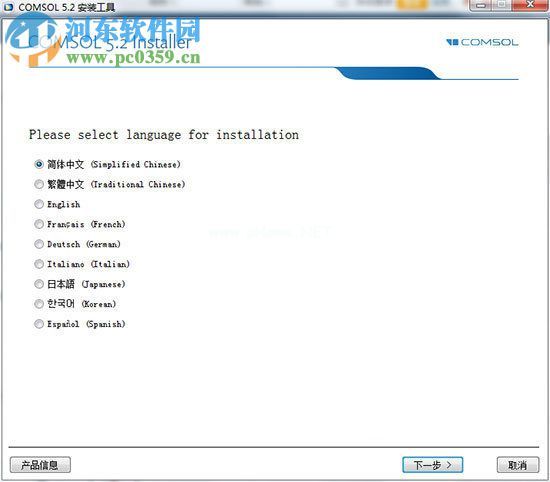Click the 取消 (Cancel) button
Viewport: 550px width, 482px height.
(518, 465)
